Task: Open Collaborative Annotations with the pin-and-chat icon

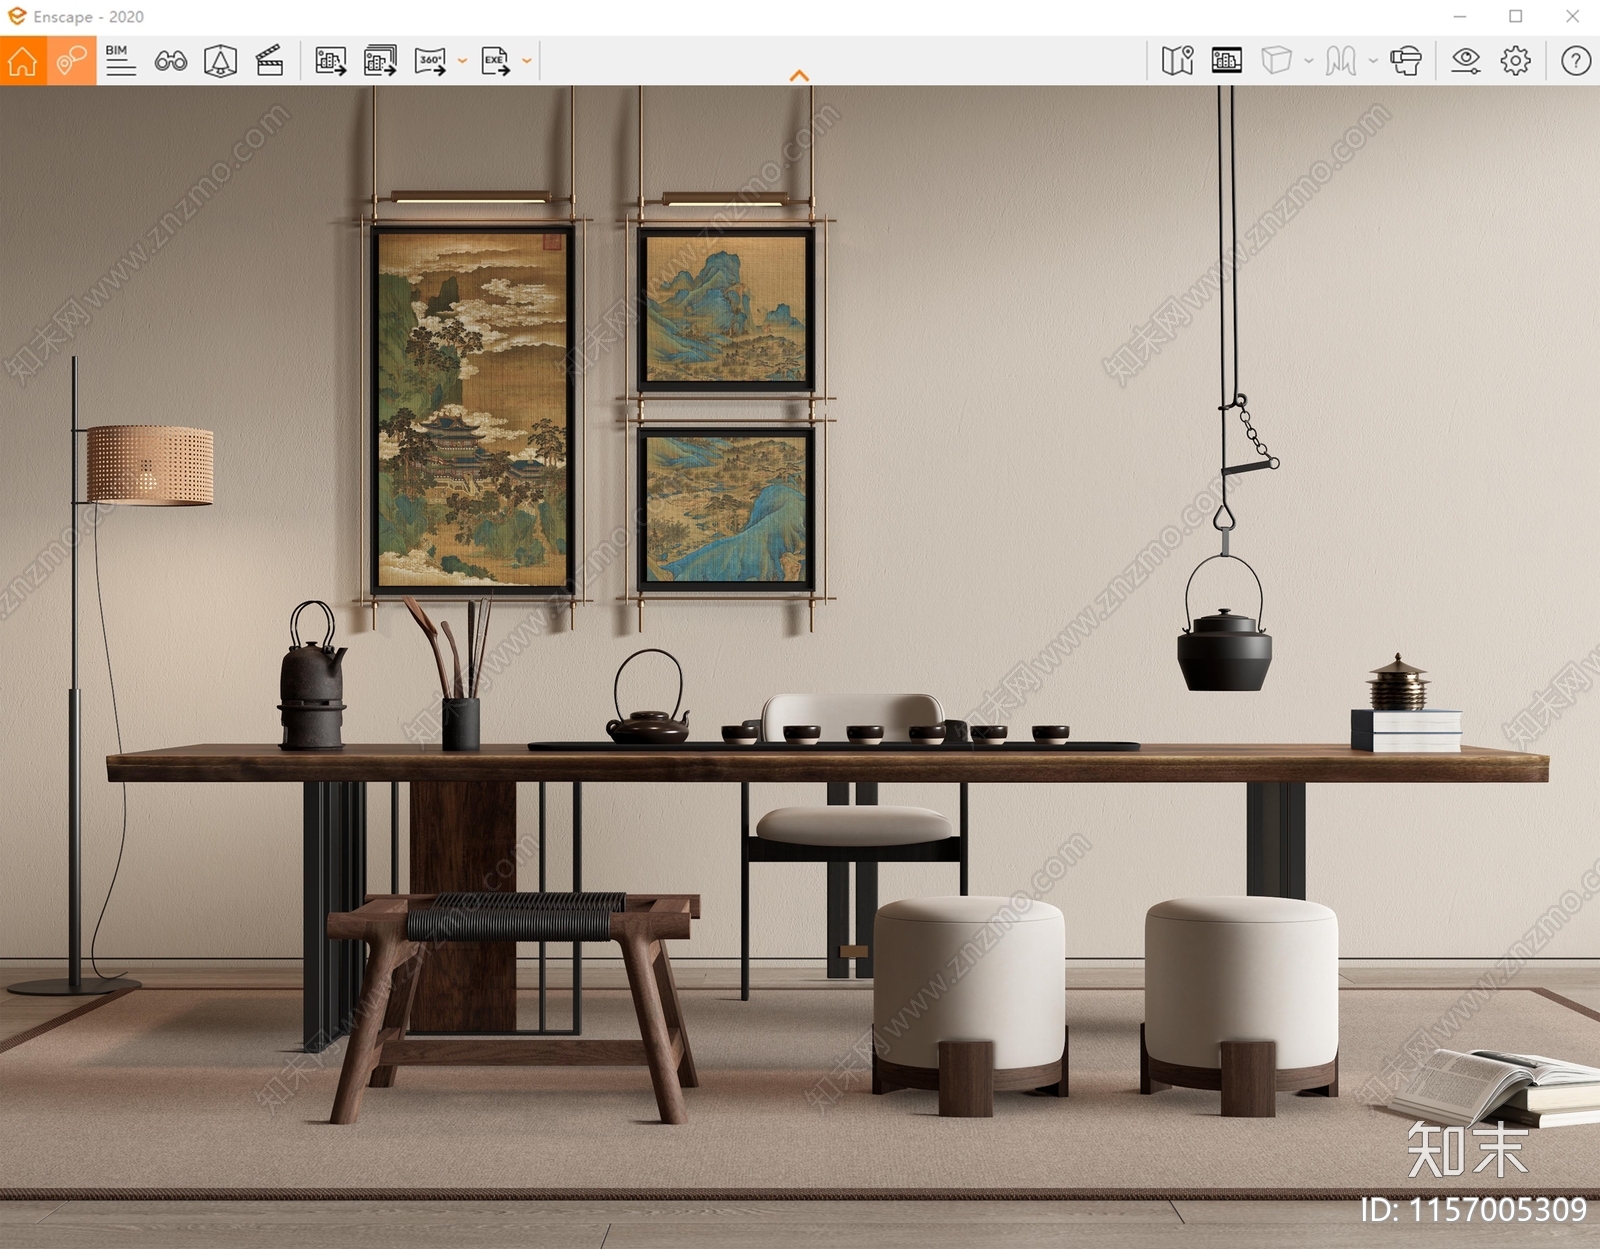Action: click(x=71, y=61)
